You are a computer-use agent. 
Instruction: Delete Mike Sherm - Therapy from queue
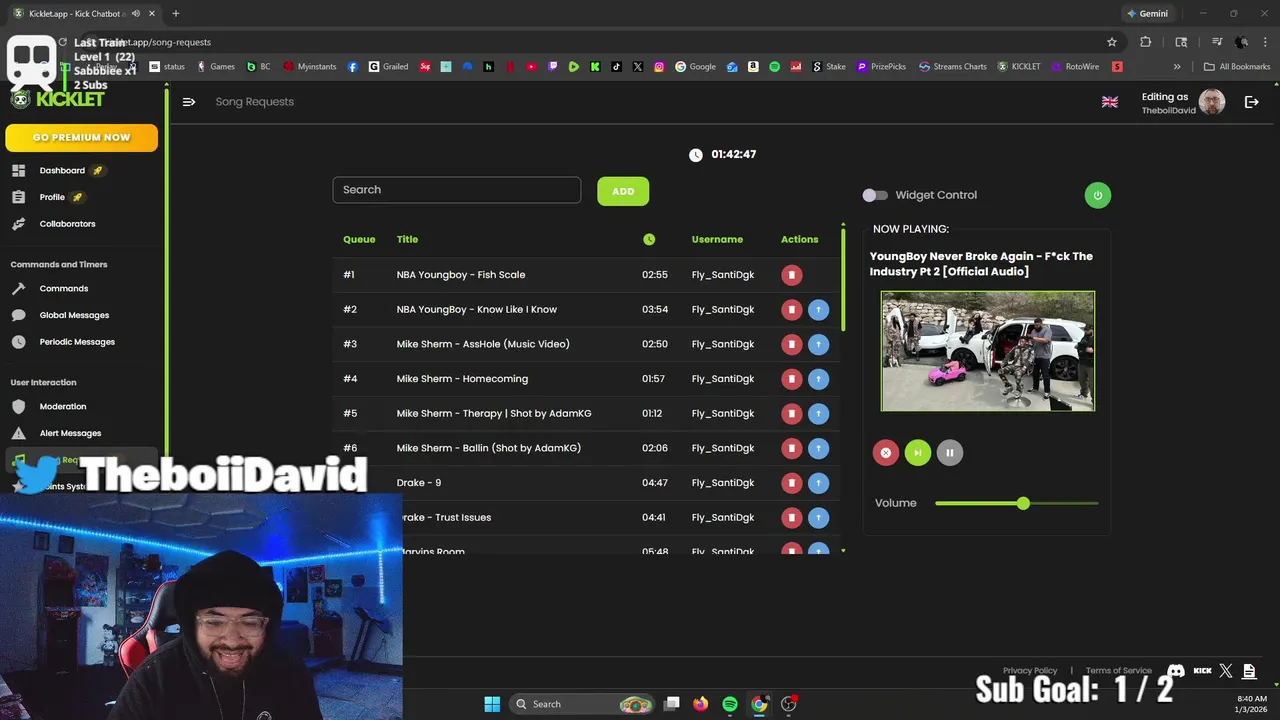coord(791,413)
